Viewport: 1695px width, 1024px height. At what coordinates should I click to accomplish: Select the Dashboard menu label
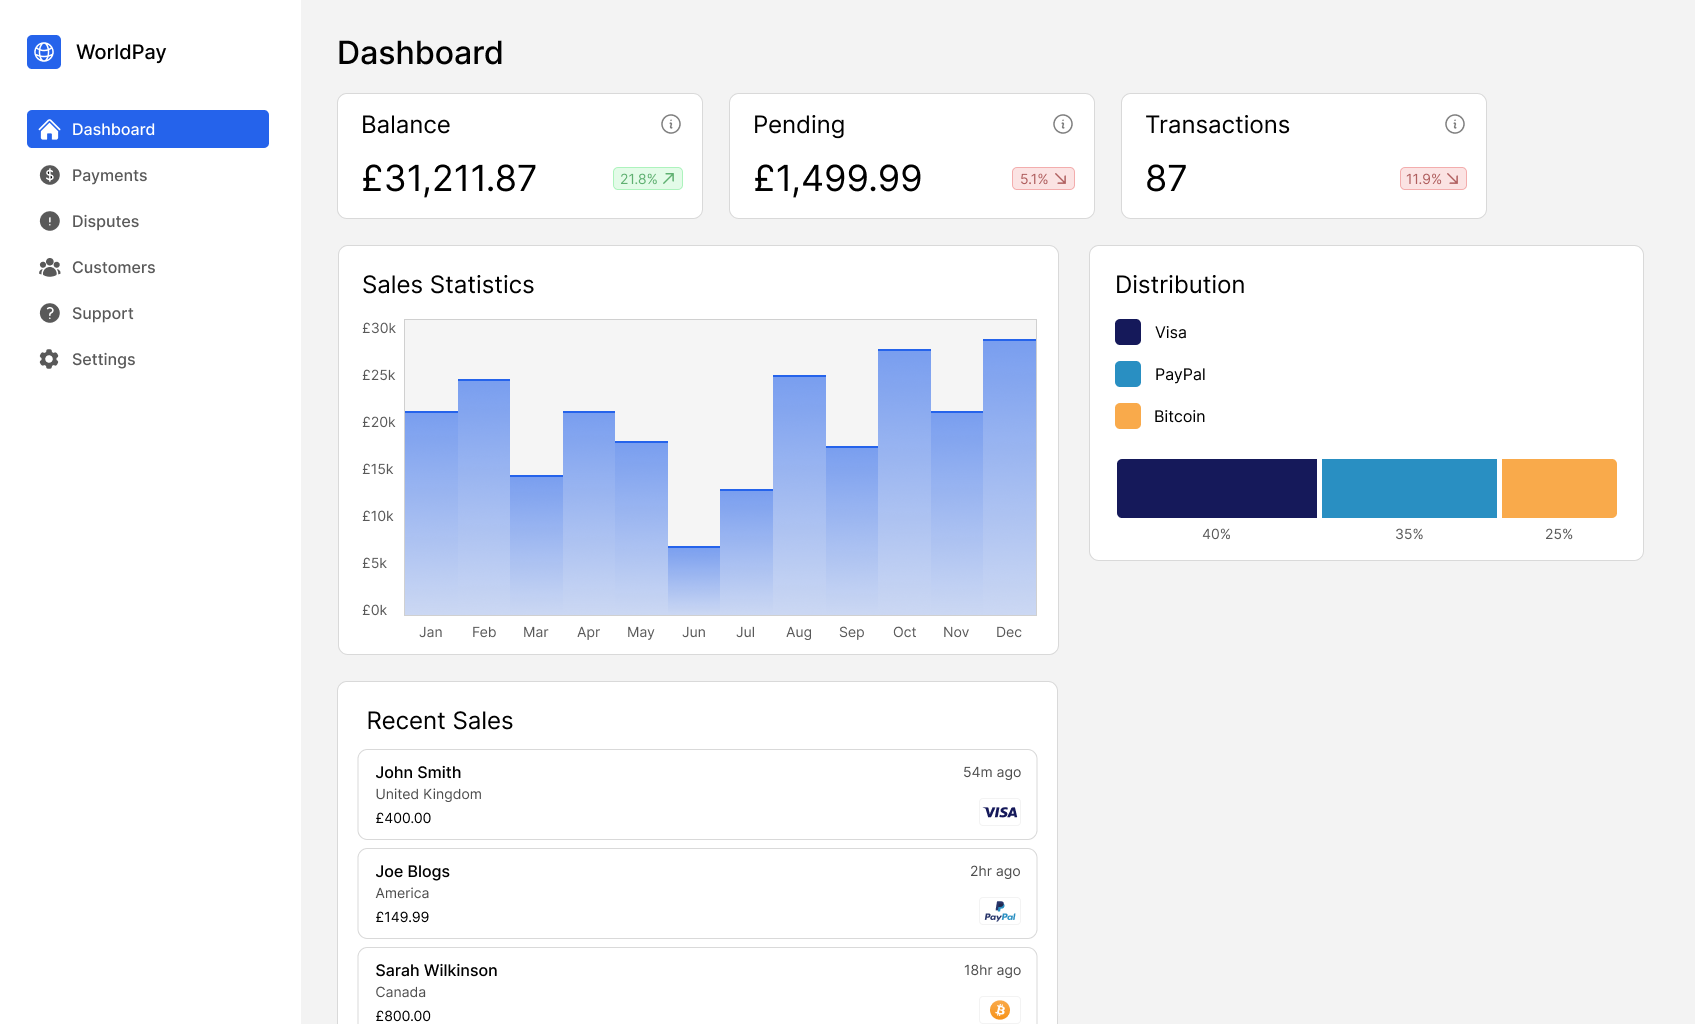click(x=113, y=129)
